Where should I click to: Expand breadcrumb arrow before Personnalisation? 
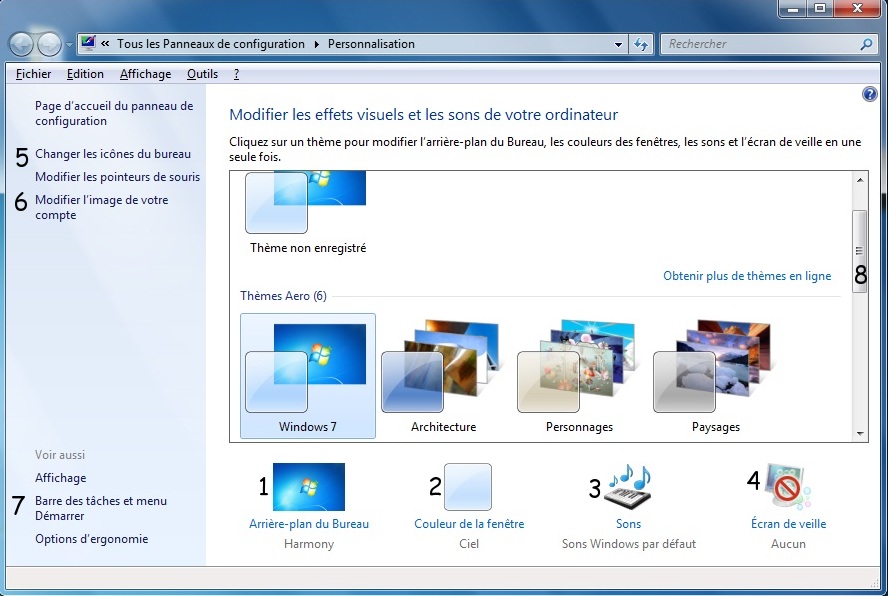point(316,44)
